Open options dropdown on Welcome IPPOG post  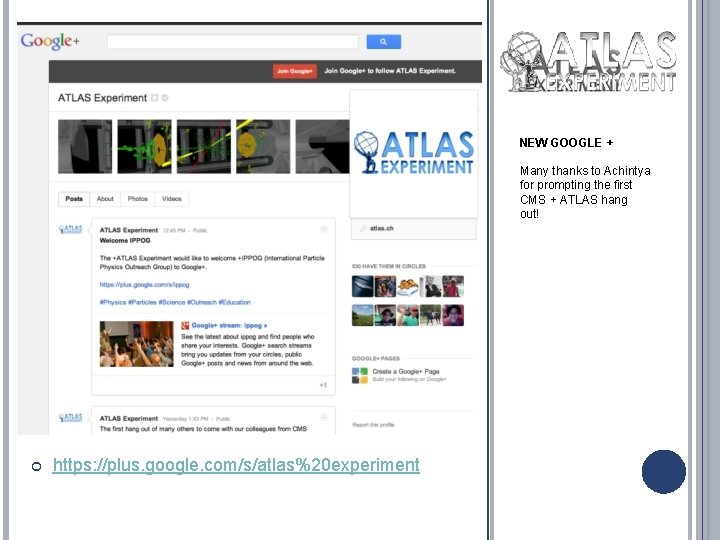(x=324, y=229)
